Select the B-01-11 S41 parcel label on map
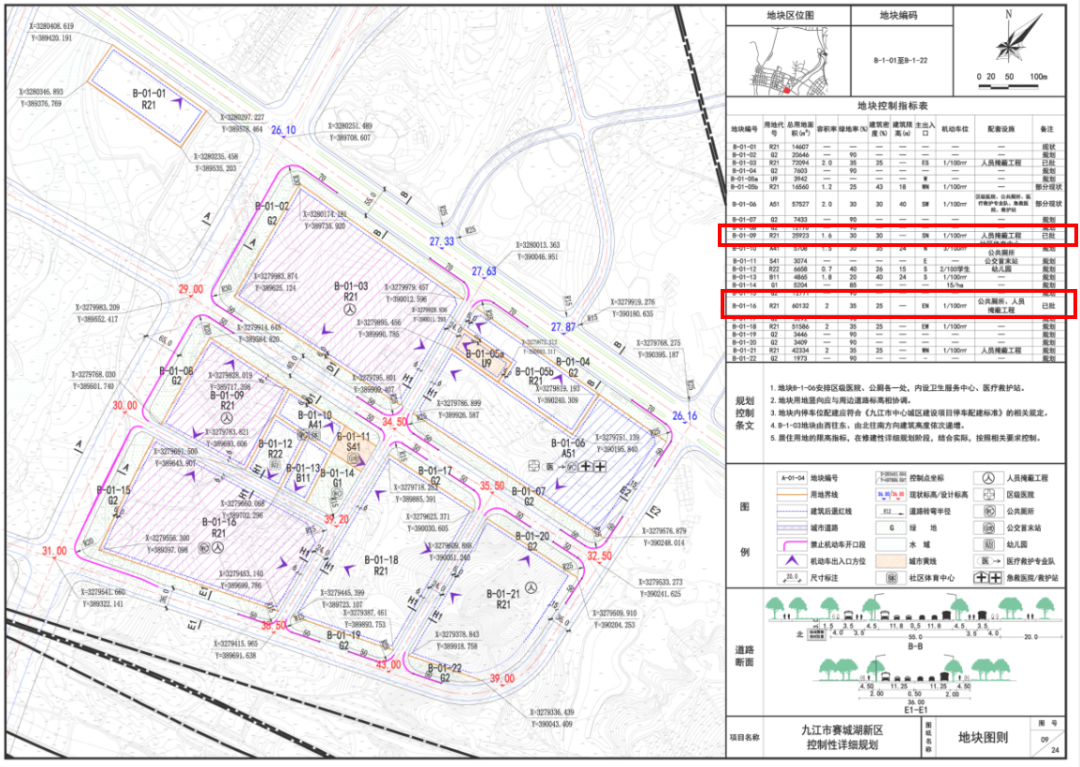This screenshot has width=1080, height=767. click(x=353, y=441)
